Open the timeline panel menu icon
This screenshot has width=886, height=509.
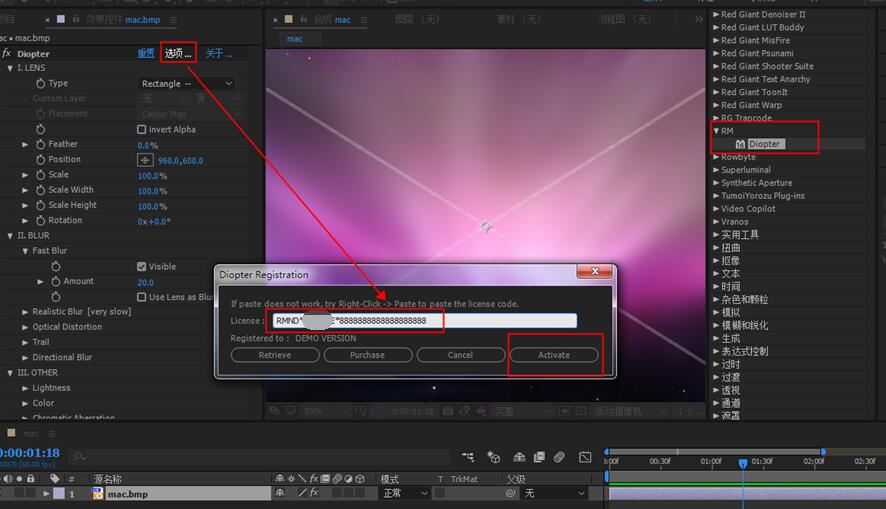coord(51,433)
